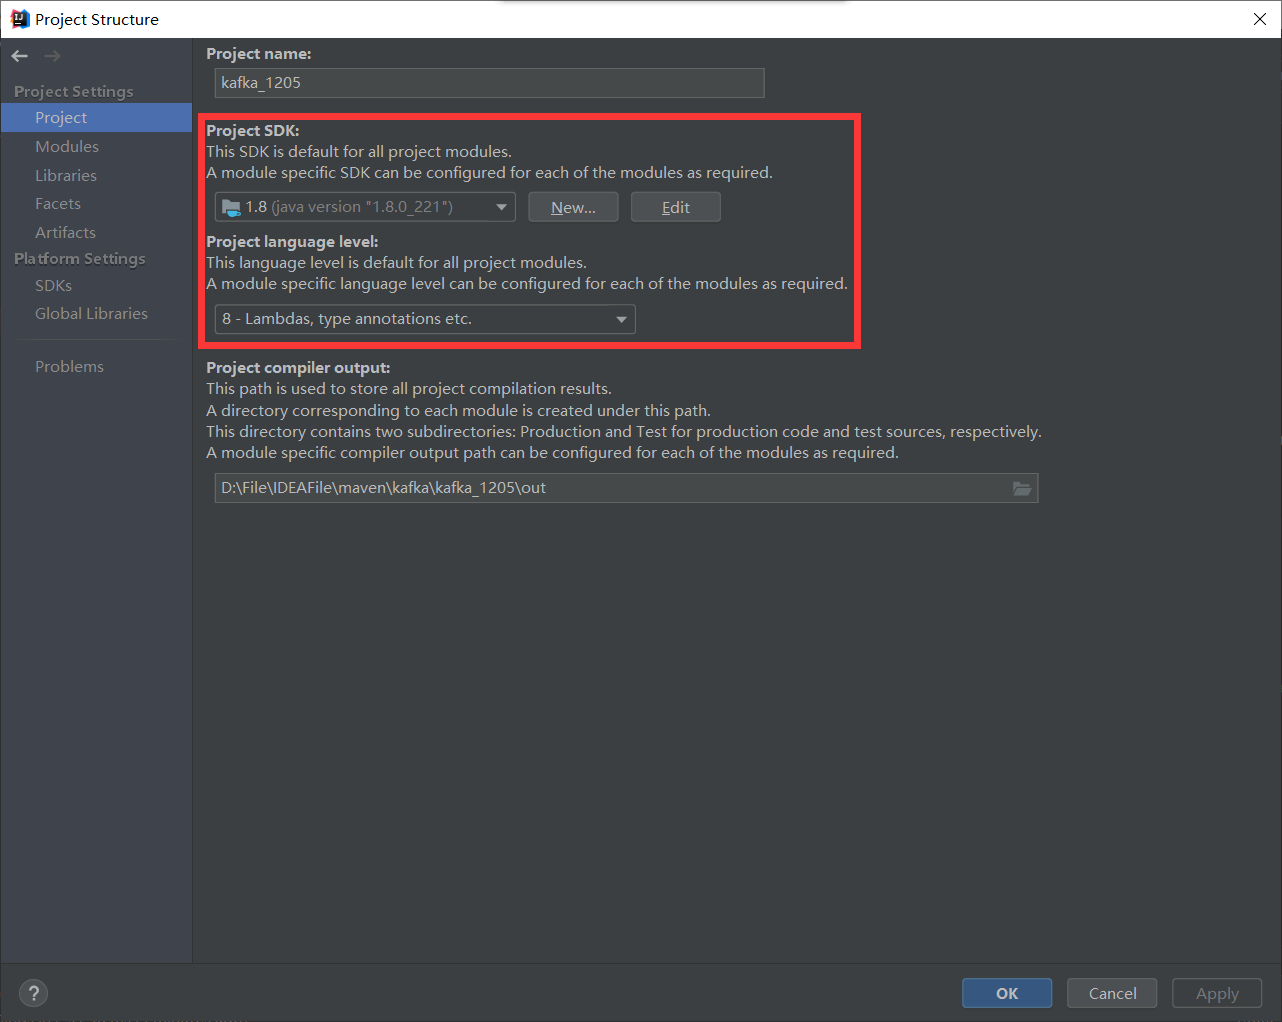
Task: Click the back navigation arrow
Action: click(x=18, y=56)
